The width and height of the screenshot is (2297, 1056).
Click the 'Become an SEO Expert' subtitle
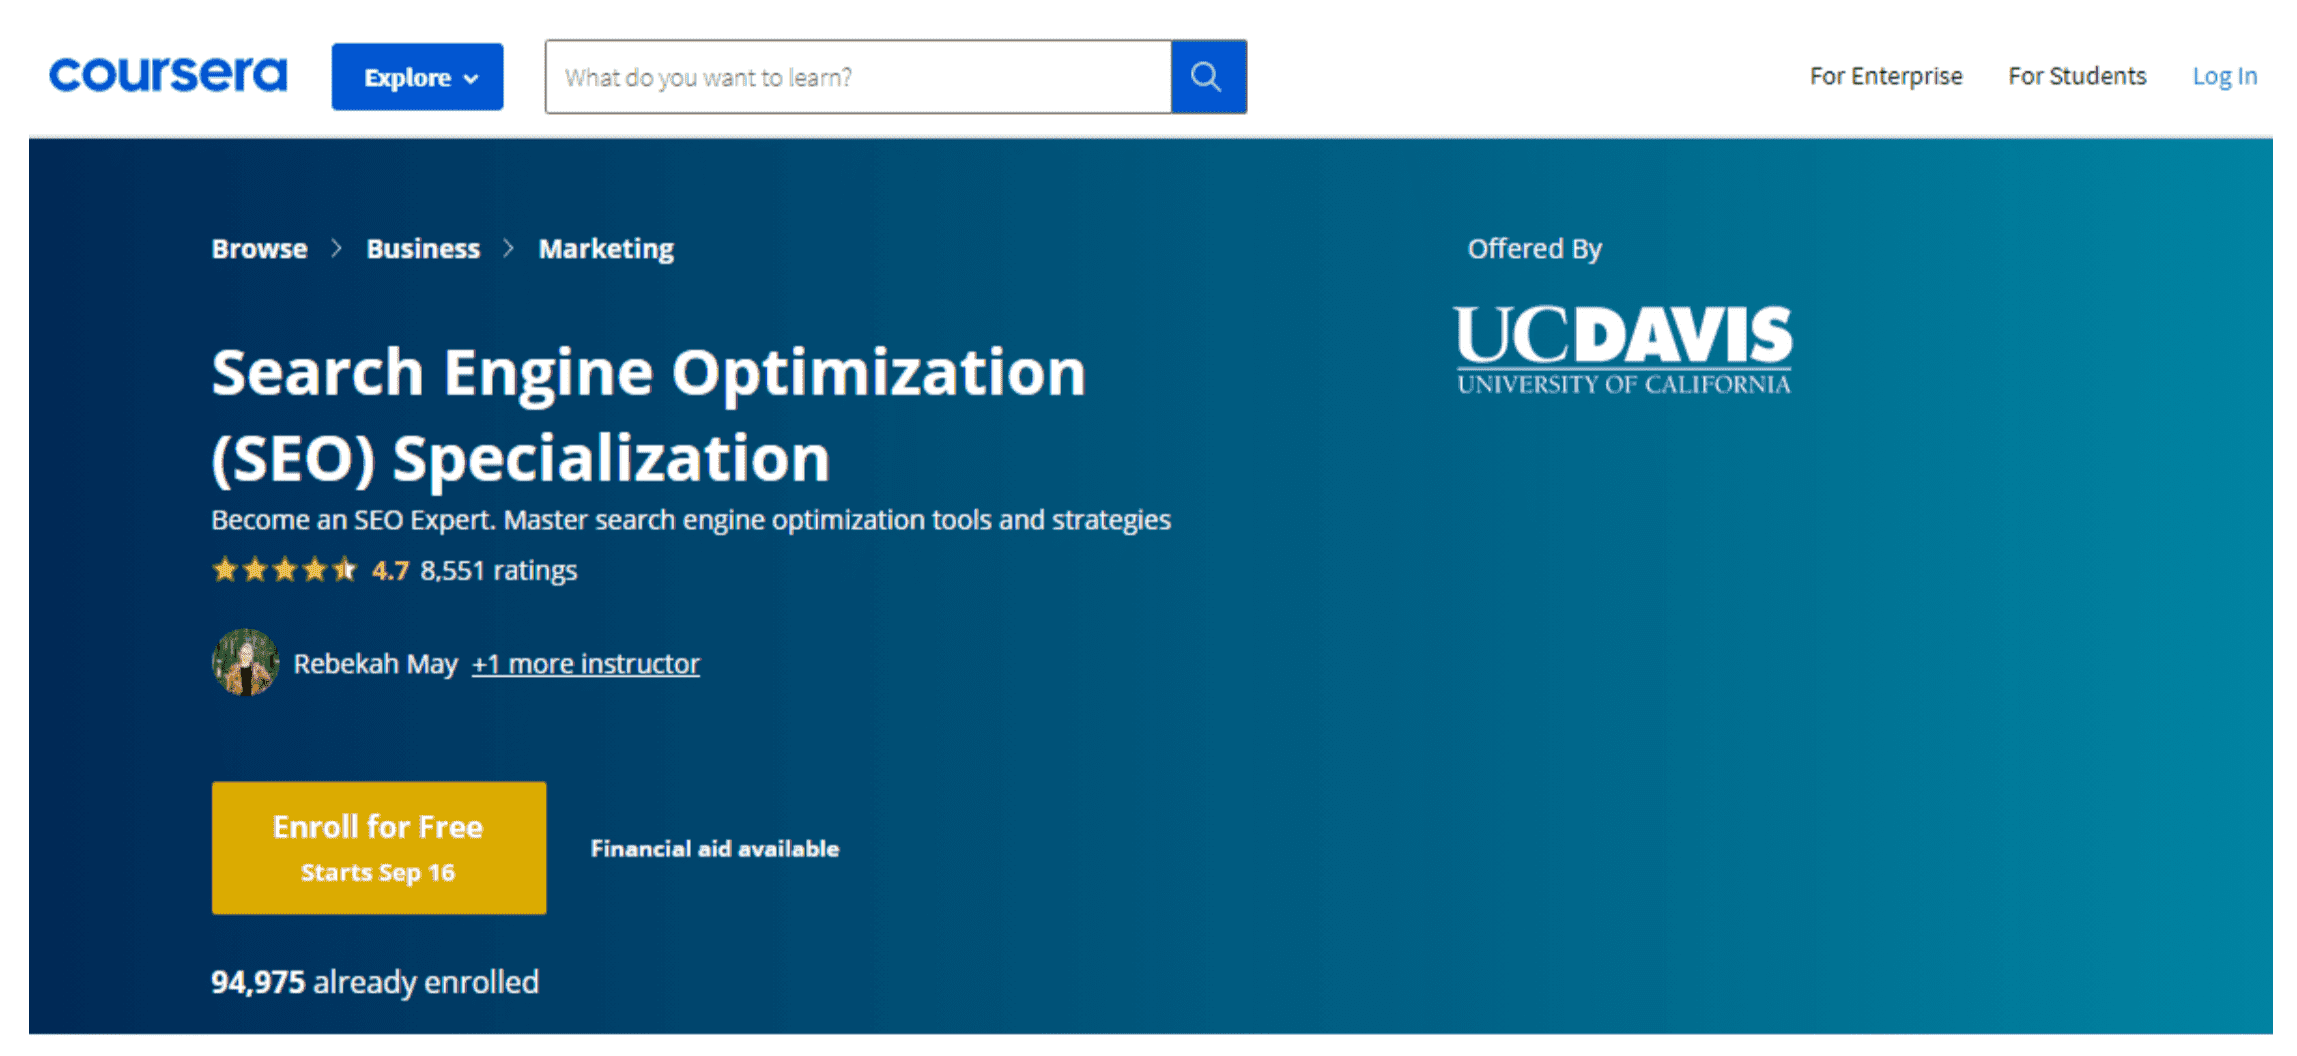(x=690, y=520)
